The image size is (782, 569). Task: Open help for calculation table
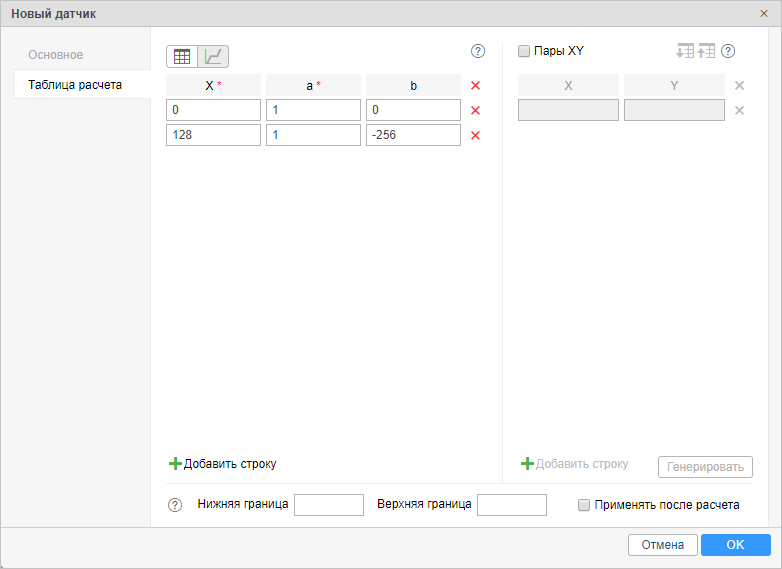[x=478, y=51]
